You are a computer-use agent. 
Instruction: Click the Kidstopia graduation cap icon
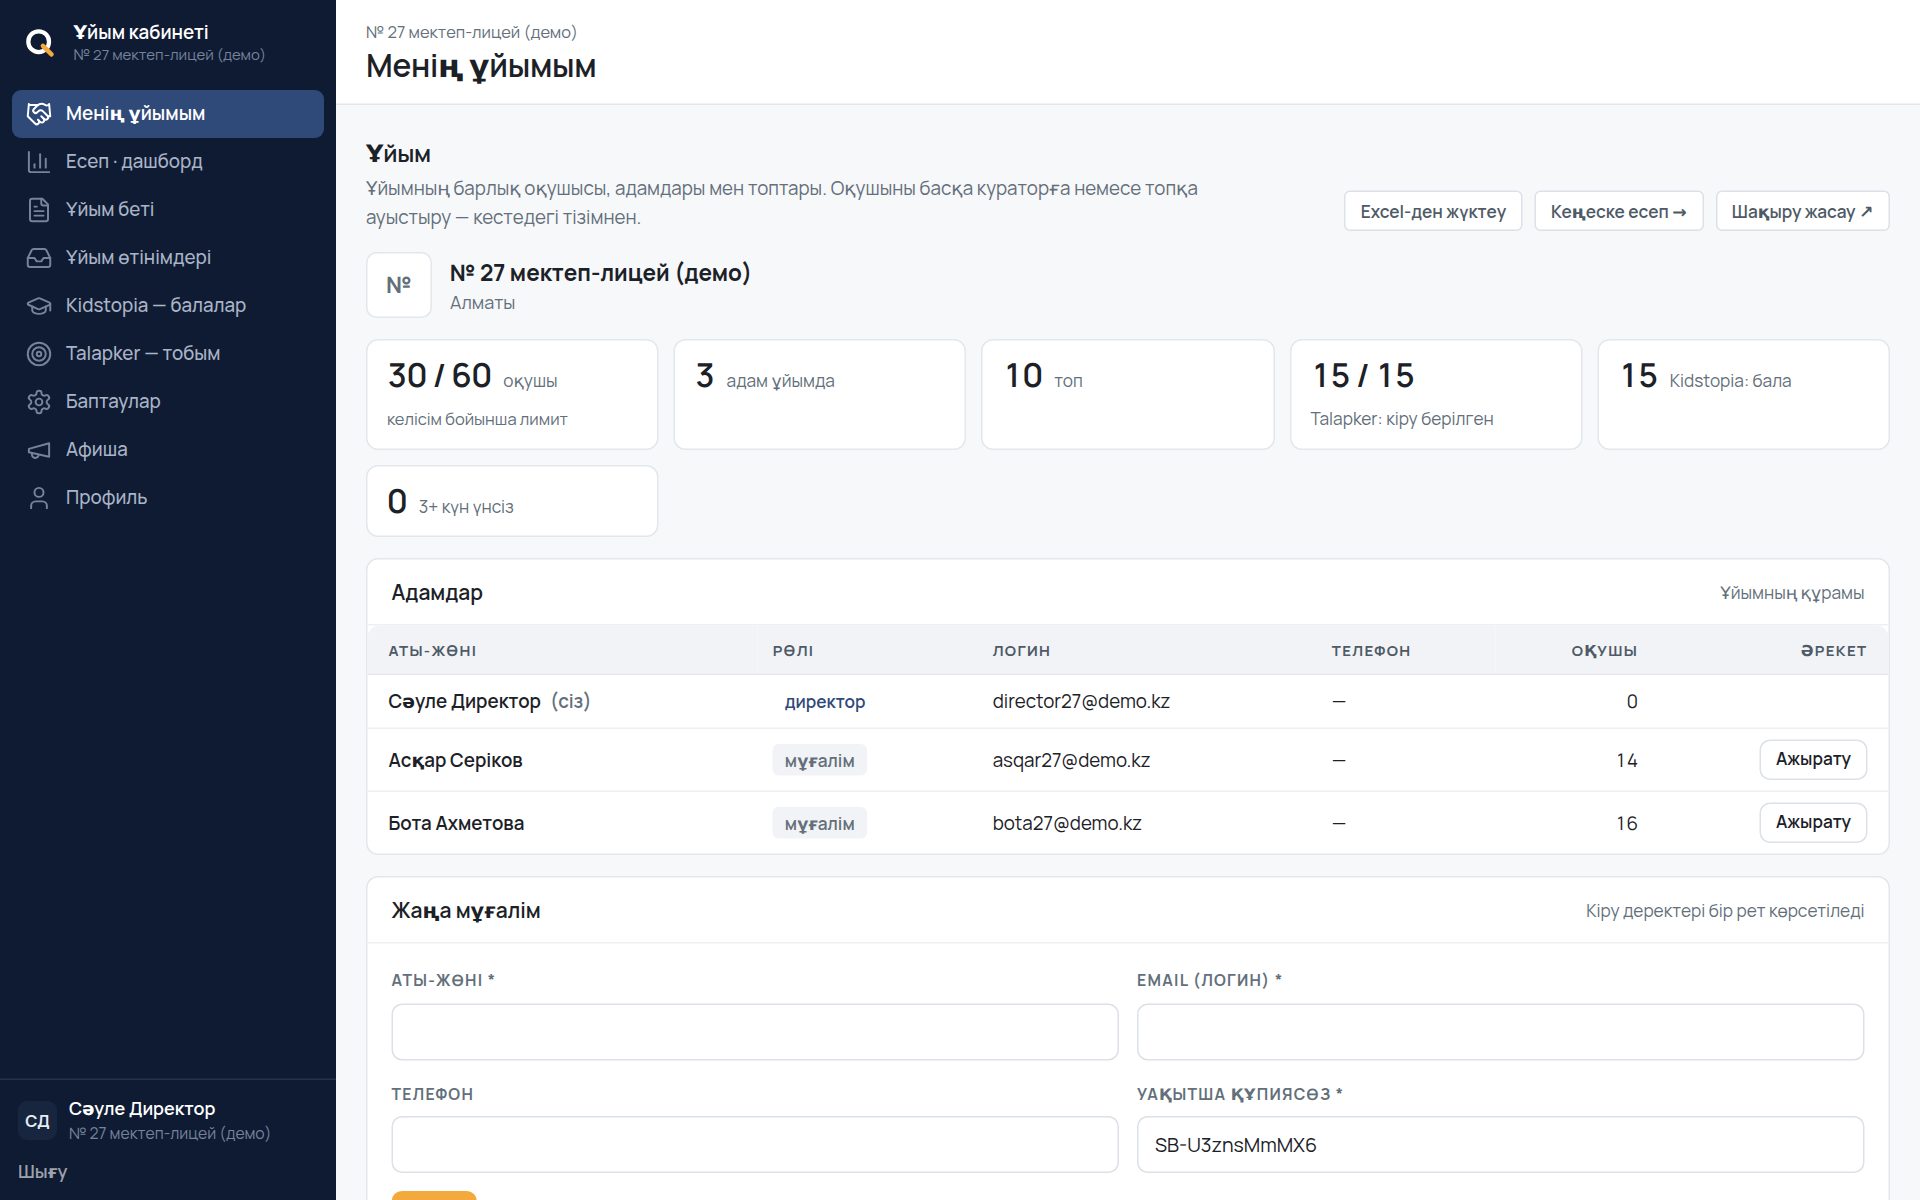(39, 306)
